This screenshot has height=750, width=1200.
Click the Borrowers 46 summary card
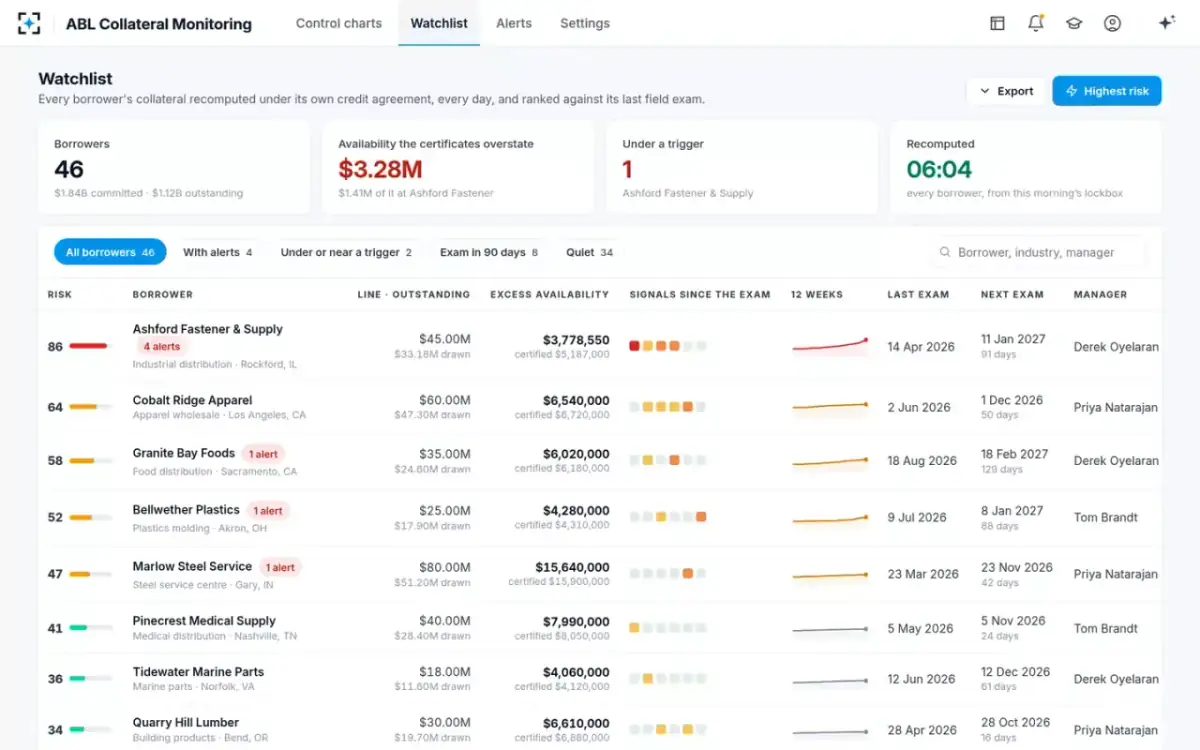174,168
